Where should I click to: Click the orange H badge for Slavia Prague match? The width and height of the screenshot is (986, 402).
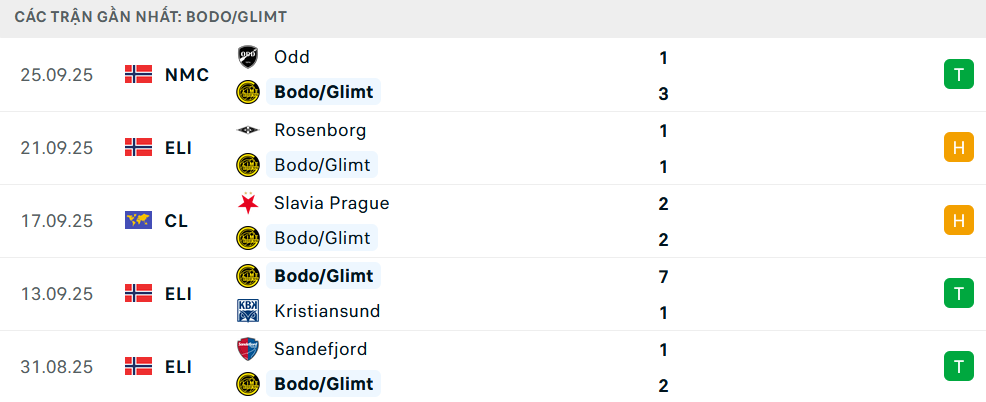958,220
